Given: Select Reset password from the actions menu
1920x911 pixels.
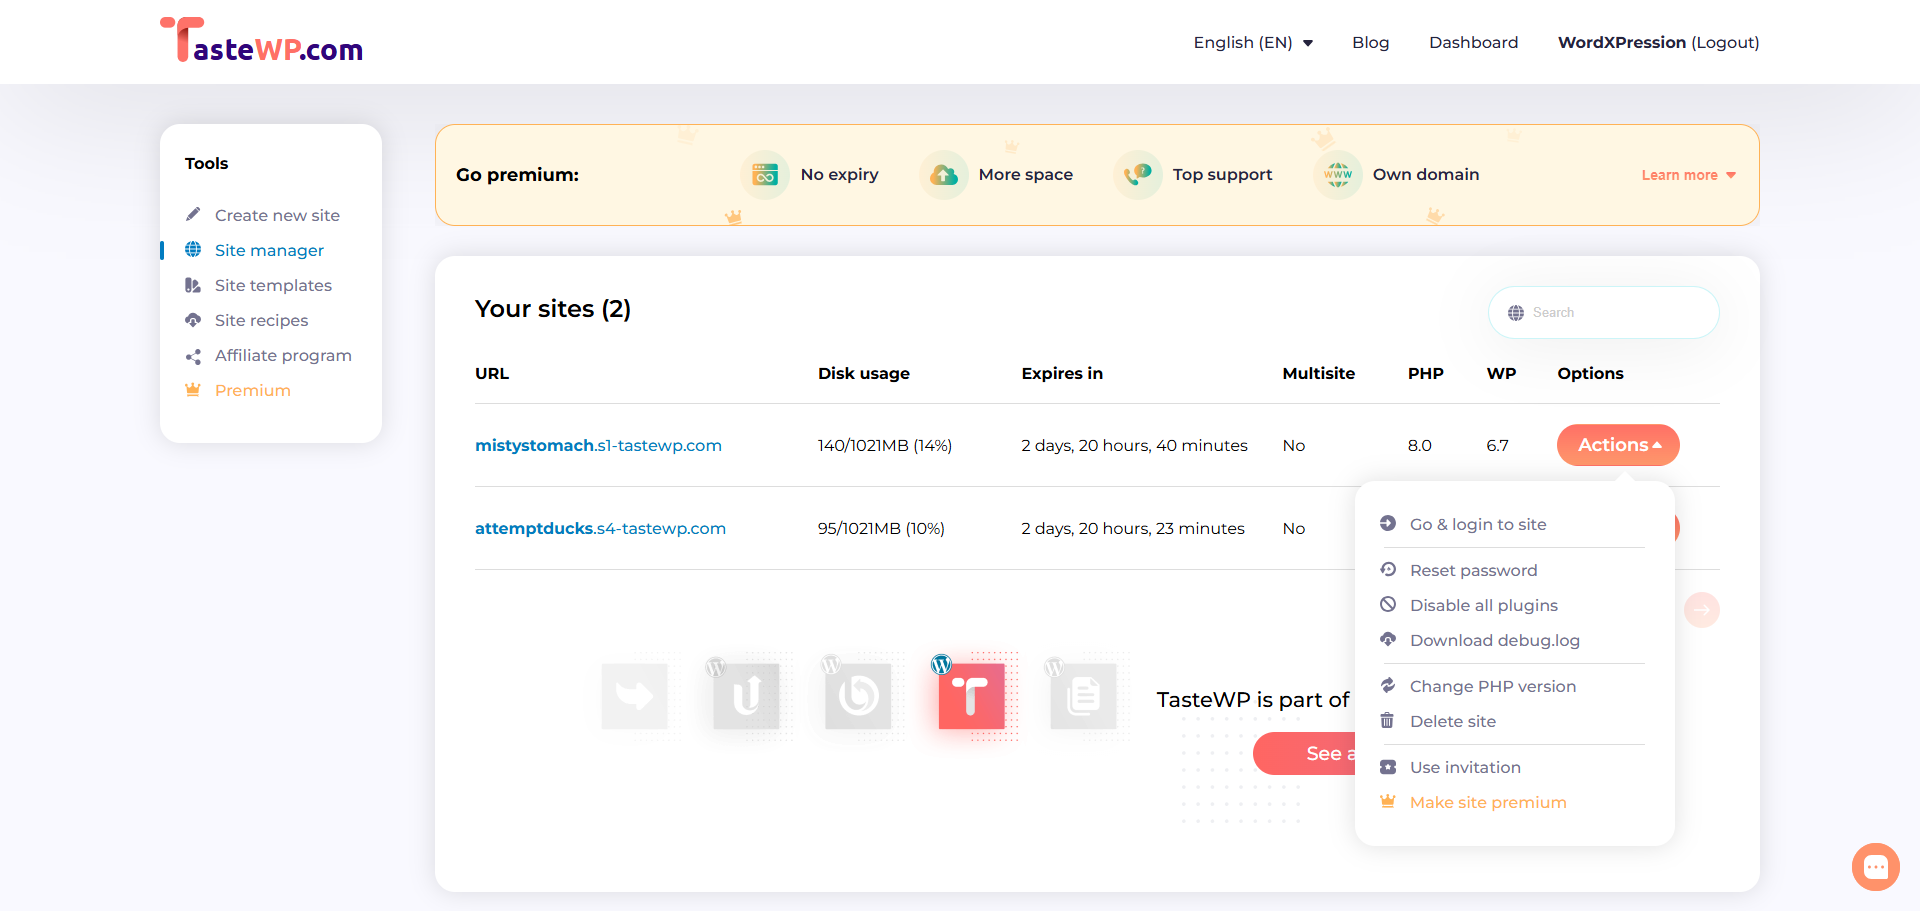Looking at the screenshot, I should pos(1473,570).
